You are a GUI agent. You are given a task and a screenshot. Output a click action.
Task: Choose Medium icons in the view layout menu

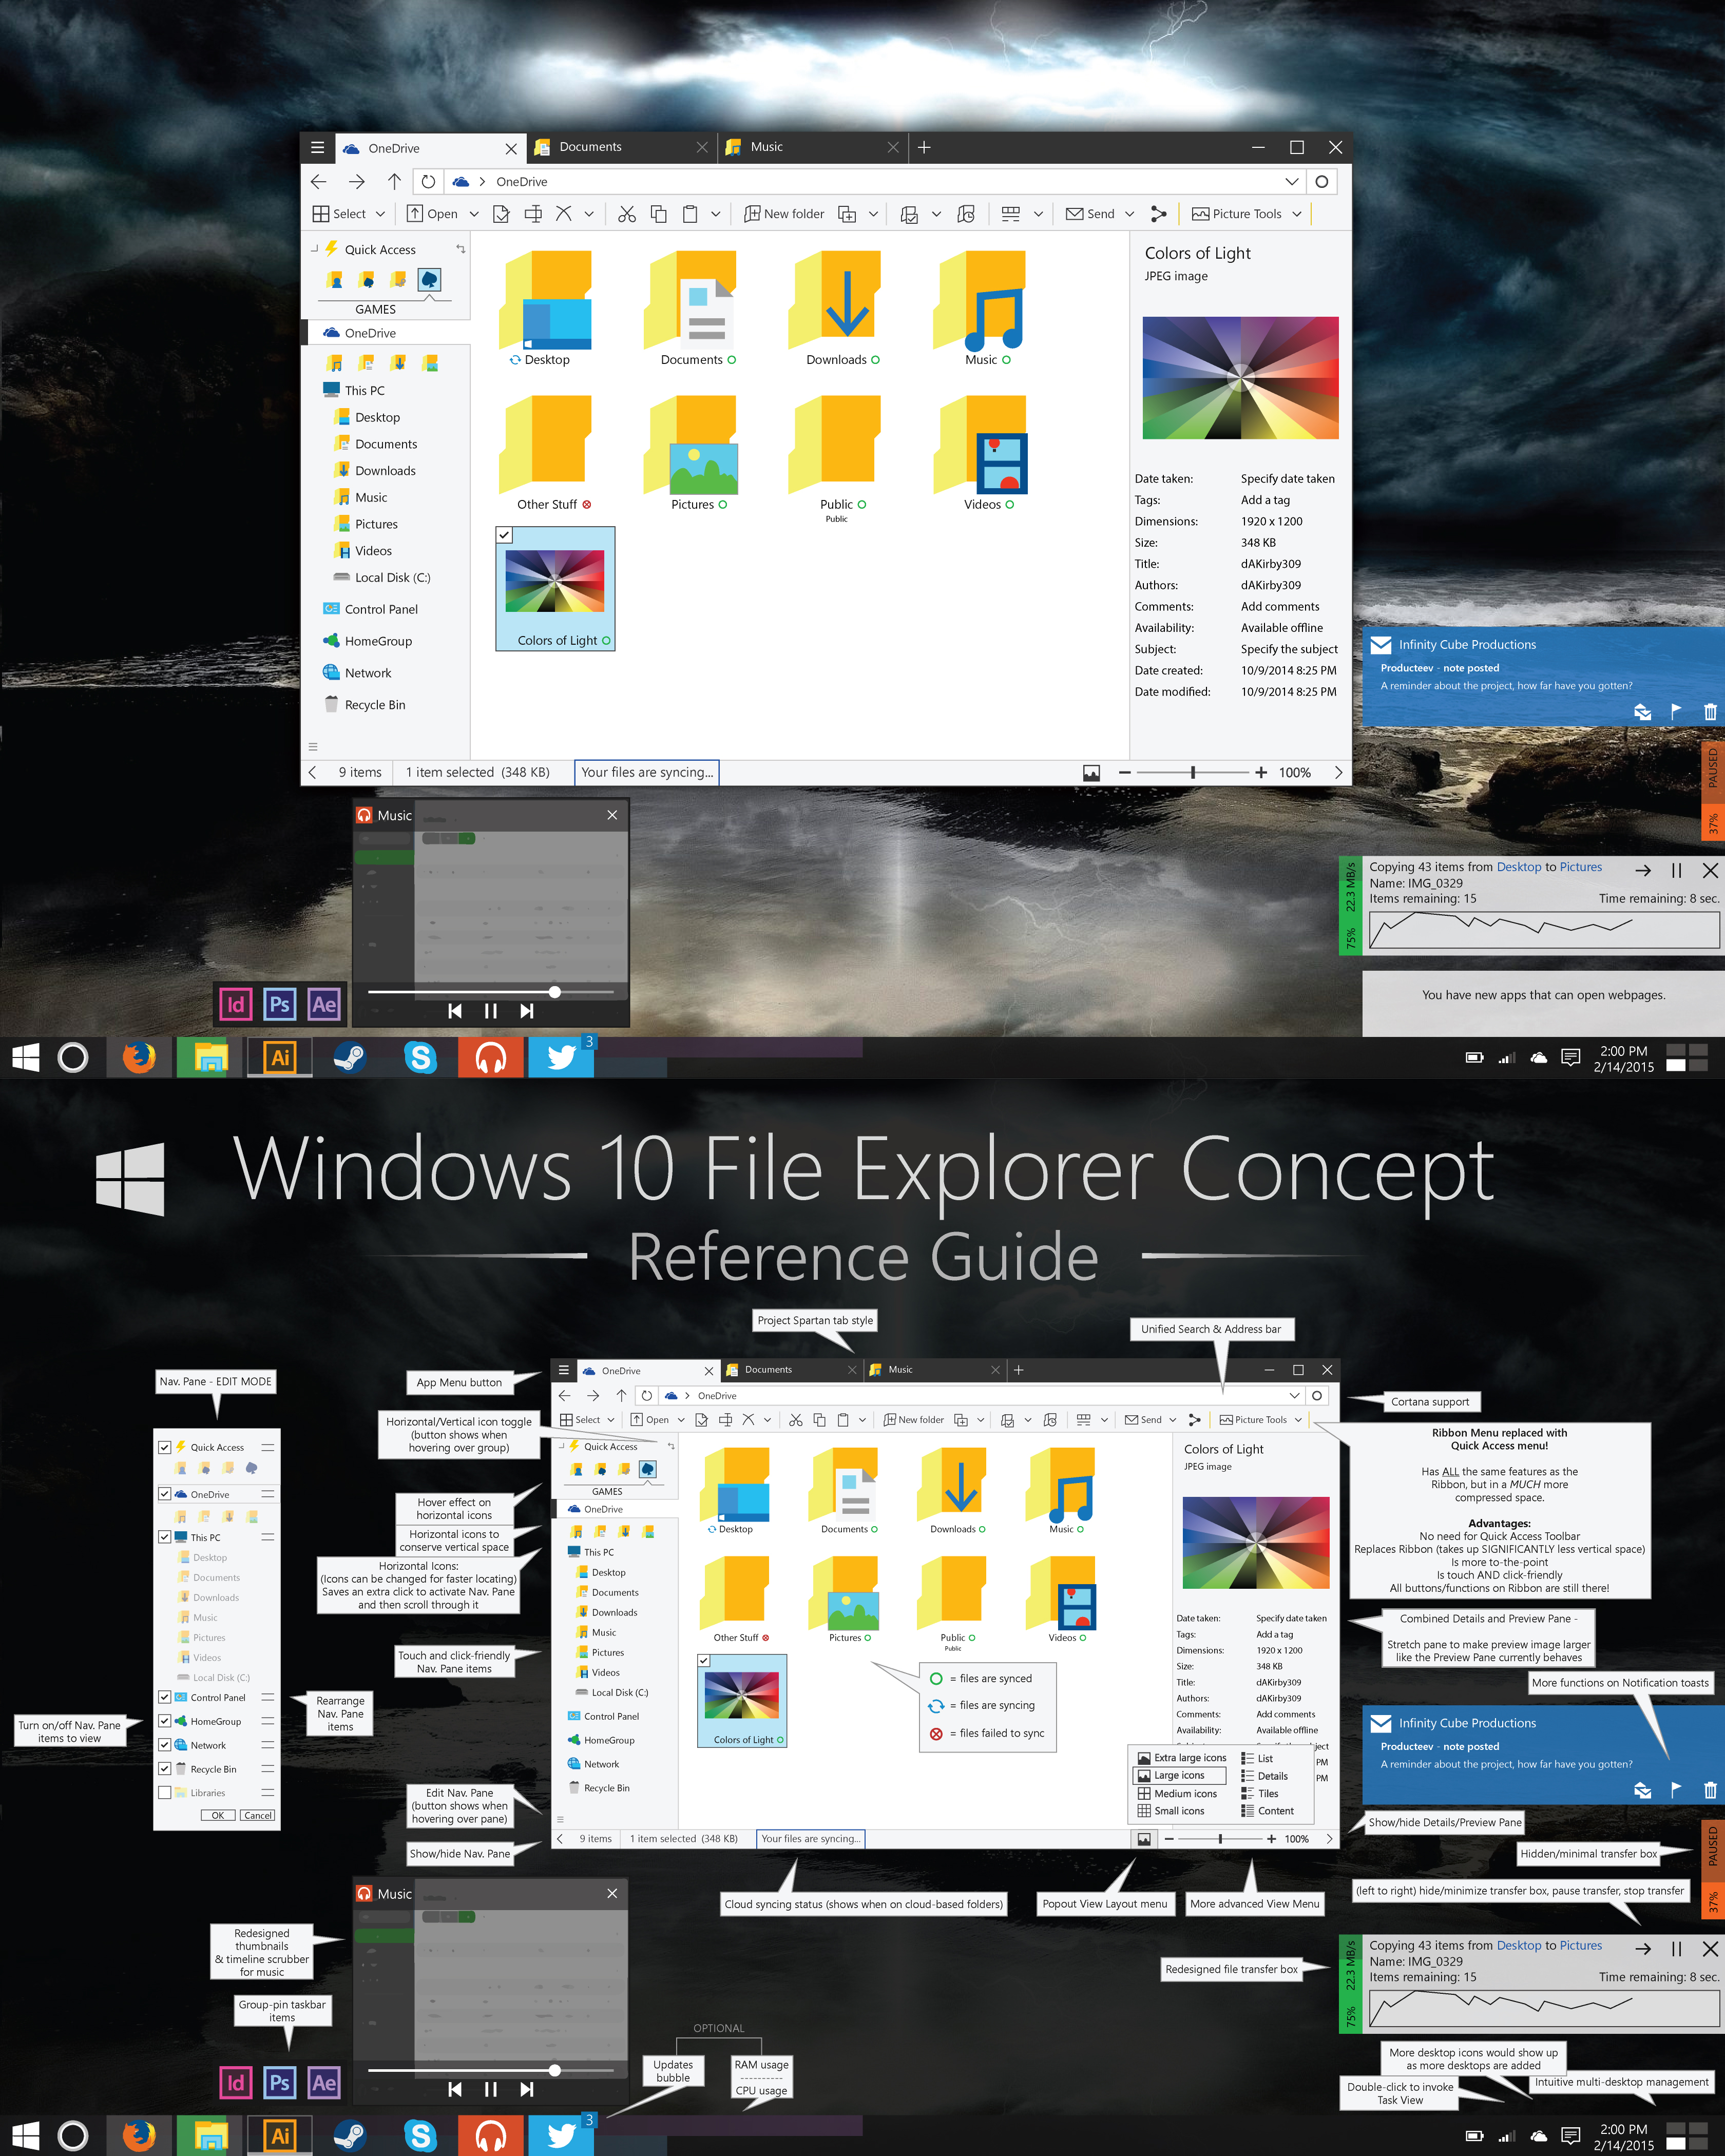click(x=1177, y=1793)
